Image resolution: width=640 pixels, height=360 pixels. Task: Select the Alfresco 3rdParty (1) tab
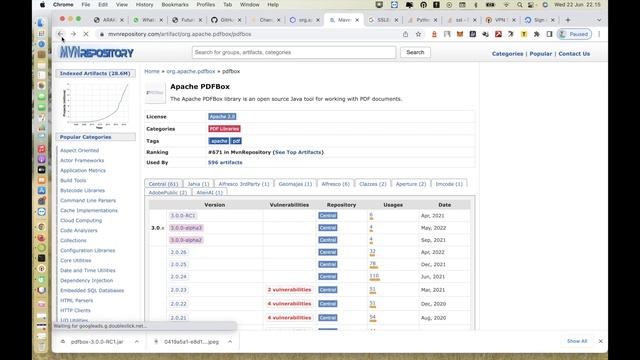tap(244, 184)
